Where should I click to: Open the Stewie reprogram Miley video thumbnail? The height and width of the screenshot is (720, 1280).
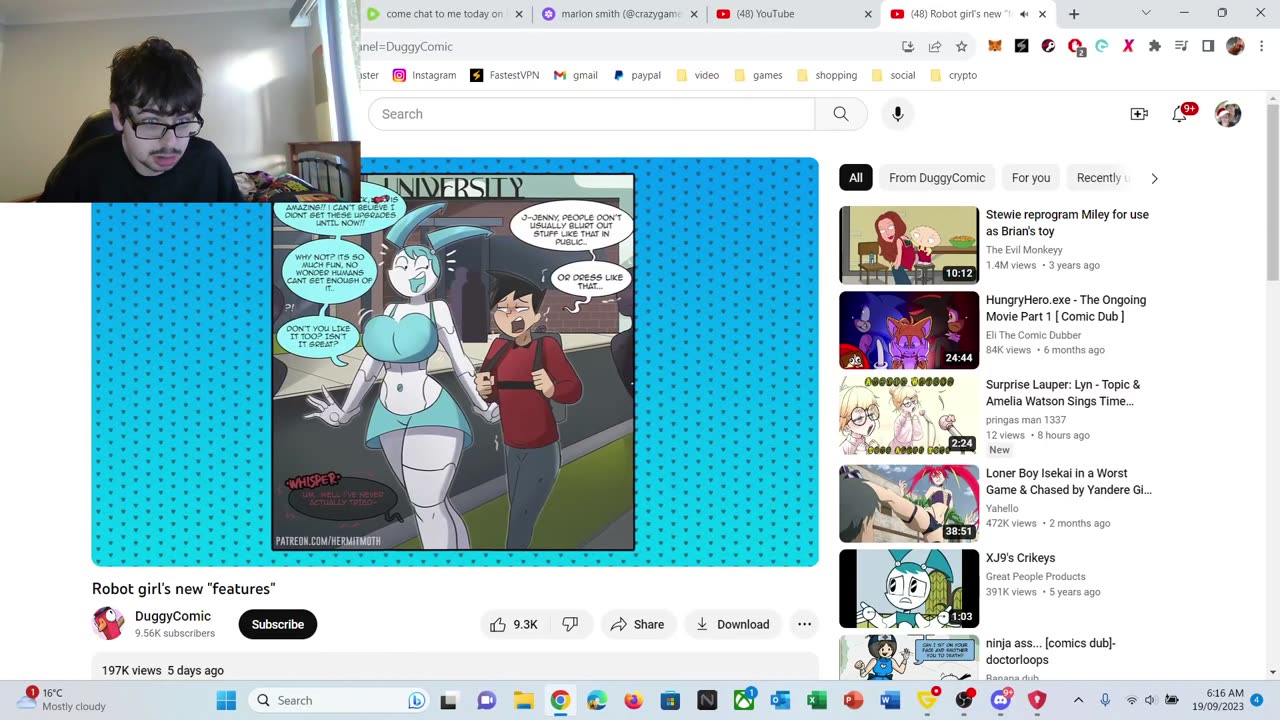coord(909,245)
